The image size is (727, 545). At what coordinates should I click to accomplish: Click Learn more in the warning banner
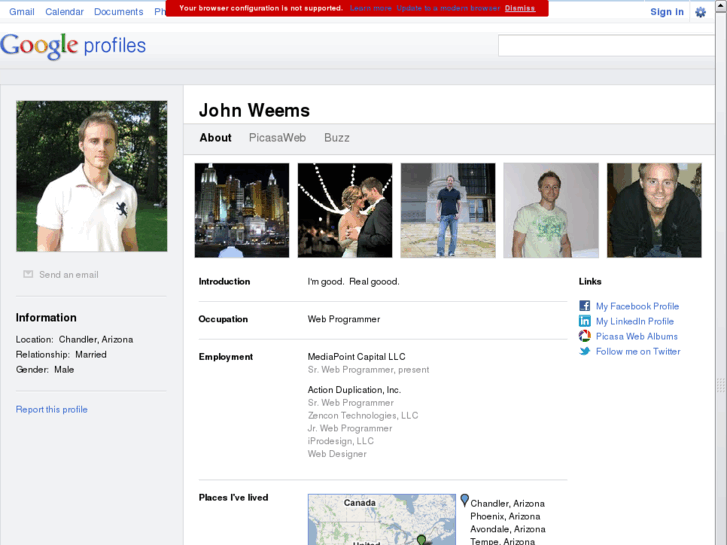(x=370, y=8)
